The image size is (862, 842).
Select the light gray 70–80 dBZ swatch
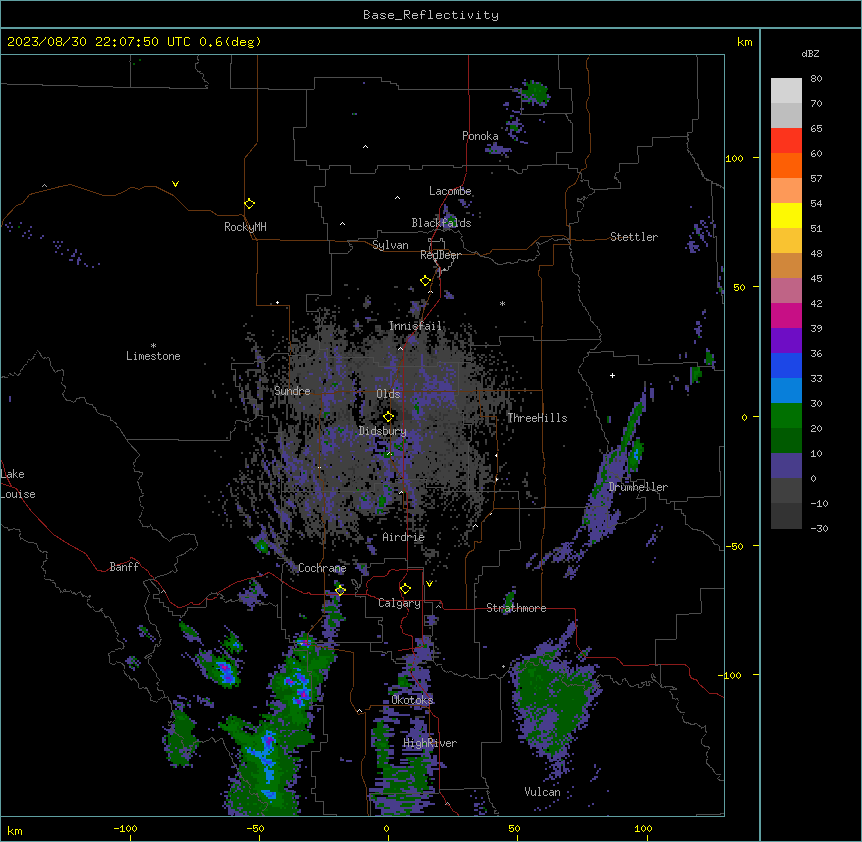(x=786, y=91)
